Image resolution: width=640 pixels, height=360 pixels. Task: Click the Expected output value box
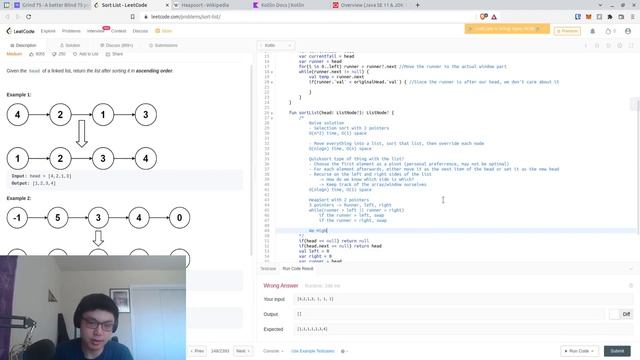[x=463, y=329]
